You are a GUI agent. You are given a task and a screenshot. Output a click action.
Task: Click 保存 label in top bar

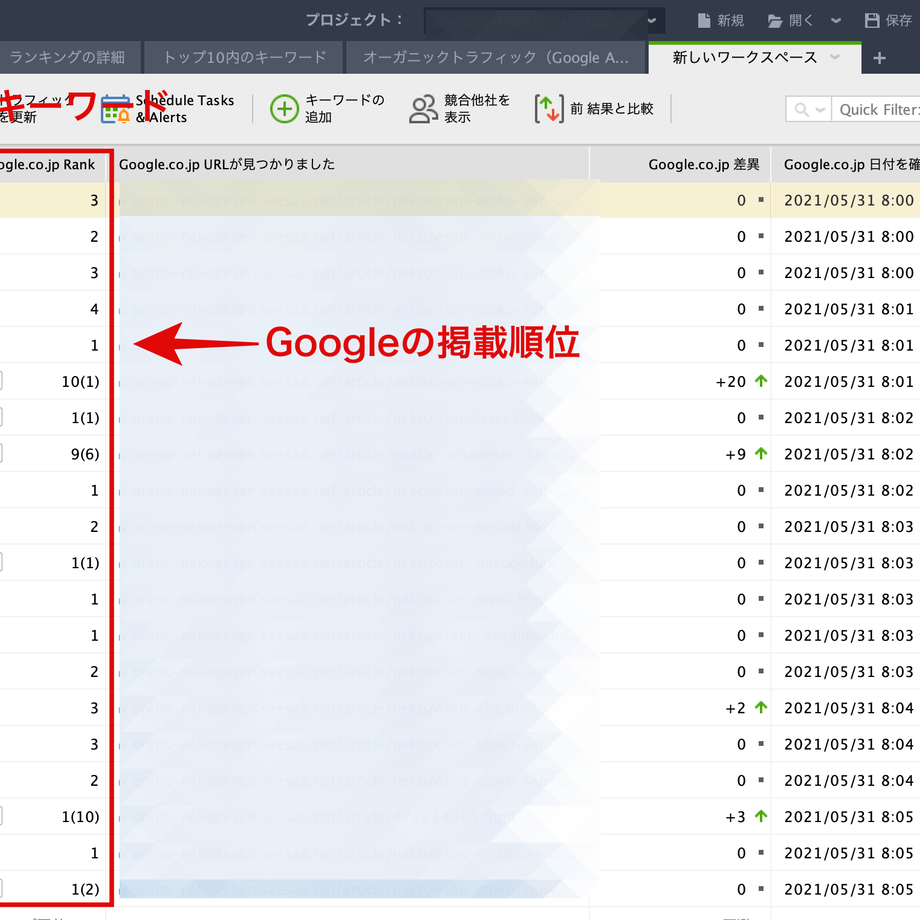pyautogui.click(x=898, y=21)
